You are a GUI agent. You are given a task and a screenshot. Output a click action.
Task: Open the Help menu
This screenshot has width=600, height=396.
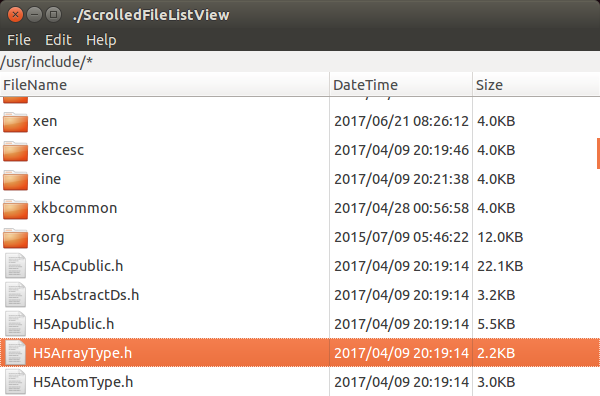click(x=101, y=40)
